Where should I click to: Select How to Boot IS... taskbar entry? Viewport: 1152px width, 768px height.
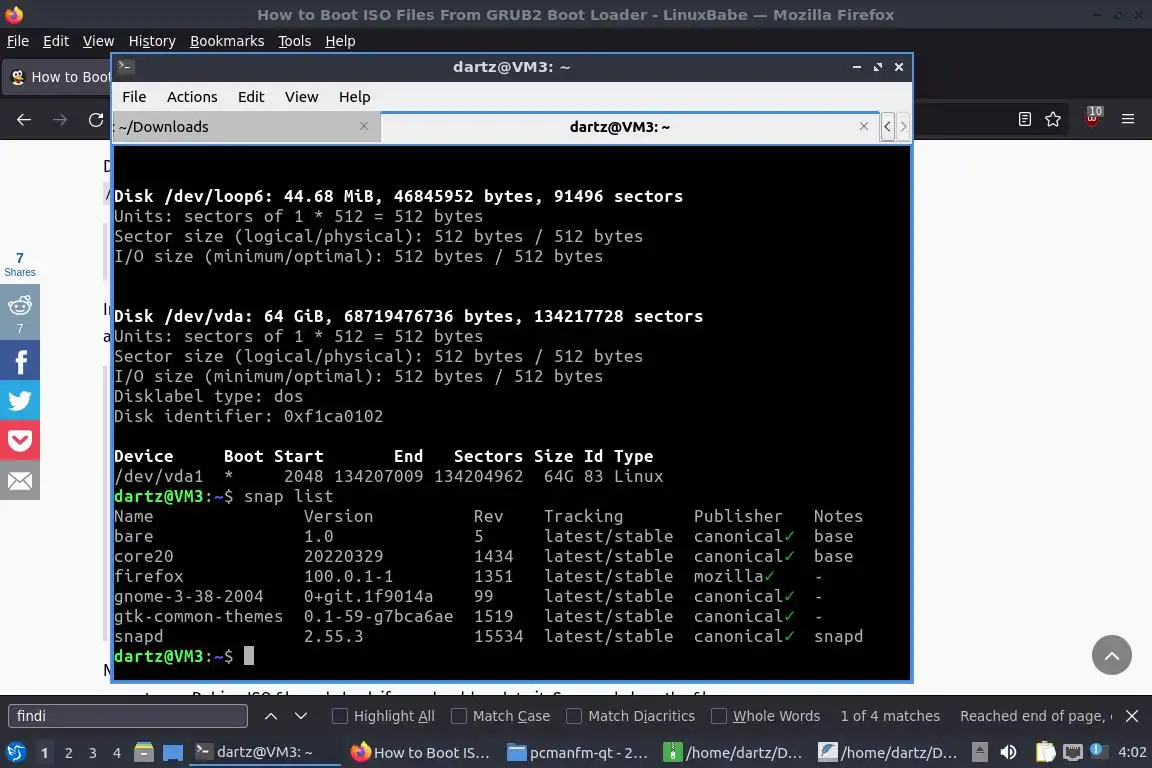tap(420, 752)
